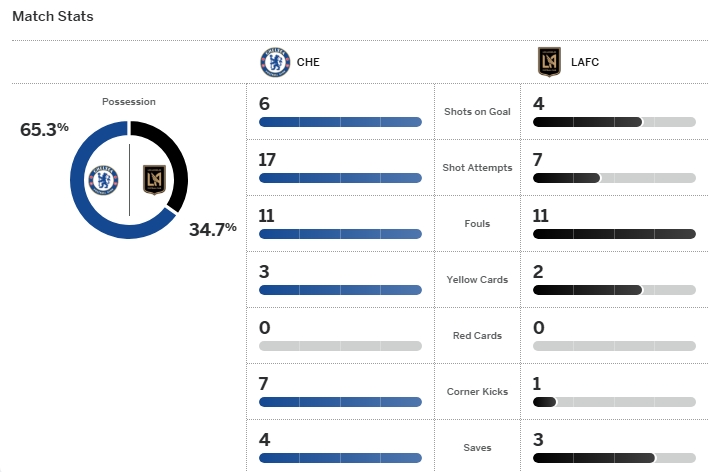This screenshot has height=472, width=709.
Task: Click Chelsea's Fouls blue bar
Action: pyautogui.click(x=340, y=234)
